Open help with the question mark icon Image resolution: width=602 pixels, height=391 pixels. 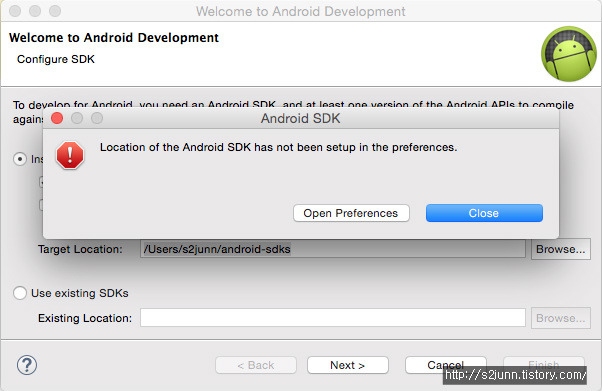pyautogui.click(x=27, y=365)
